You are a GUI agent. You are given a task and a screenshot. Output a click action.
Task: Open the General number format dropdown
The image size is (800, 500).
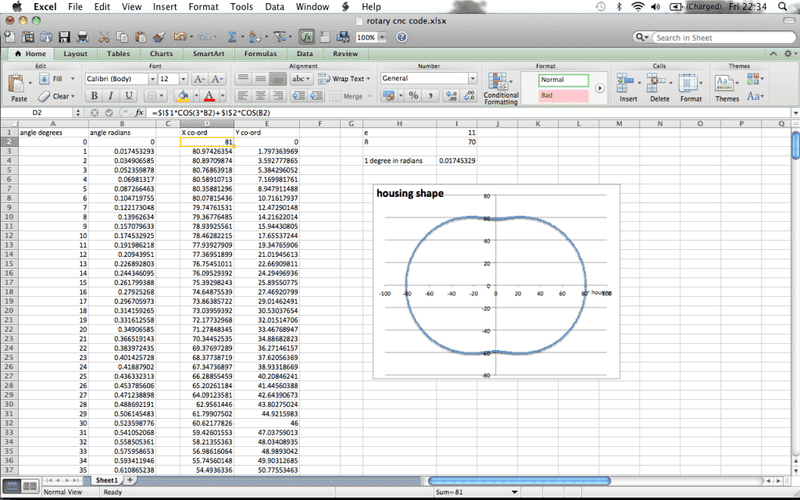(471, 78)
